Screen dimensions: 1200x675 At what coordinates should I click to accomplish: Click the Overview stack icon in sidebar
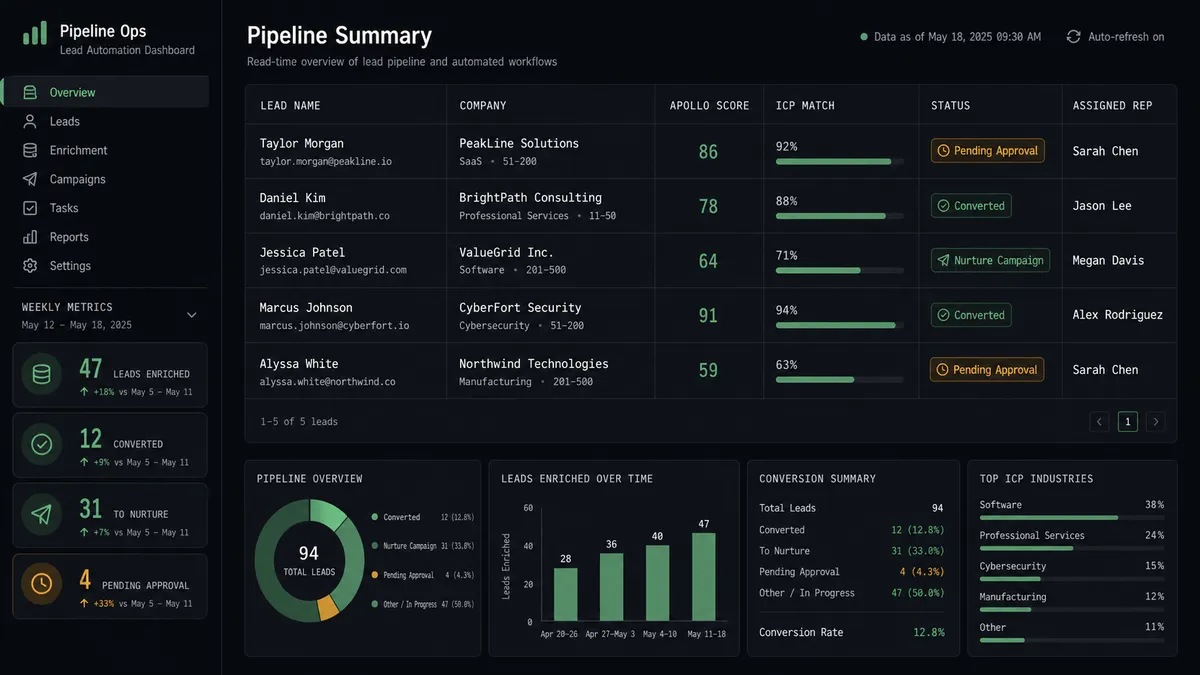30,92
